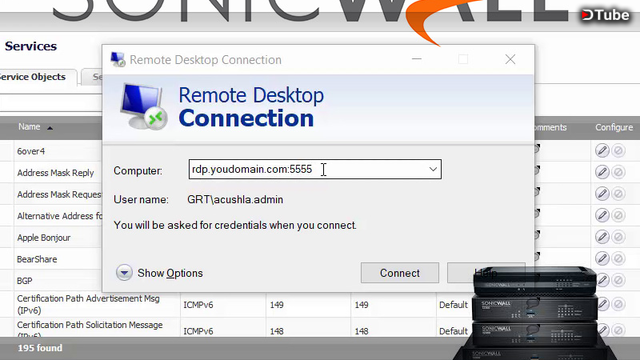Click Remote Desktop Connection title bar icon
Image resolution: width=640 pixels, height=360 pixels.
click(118, 60)
